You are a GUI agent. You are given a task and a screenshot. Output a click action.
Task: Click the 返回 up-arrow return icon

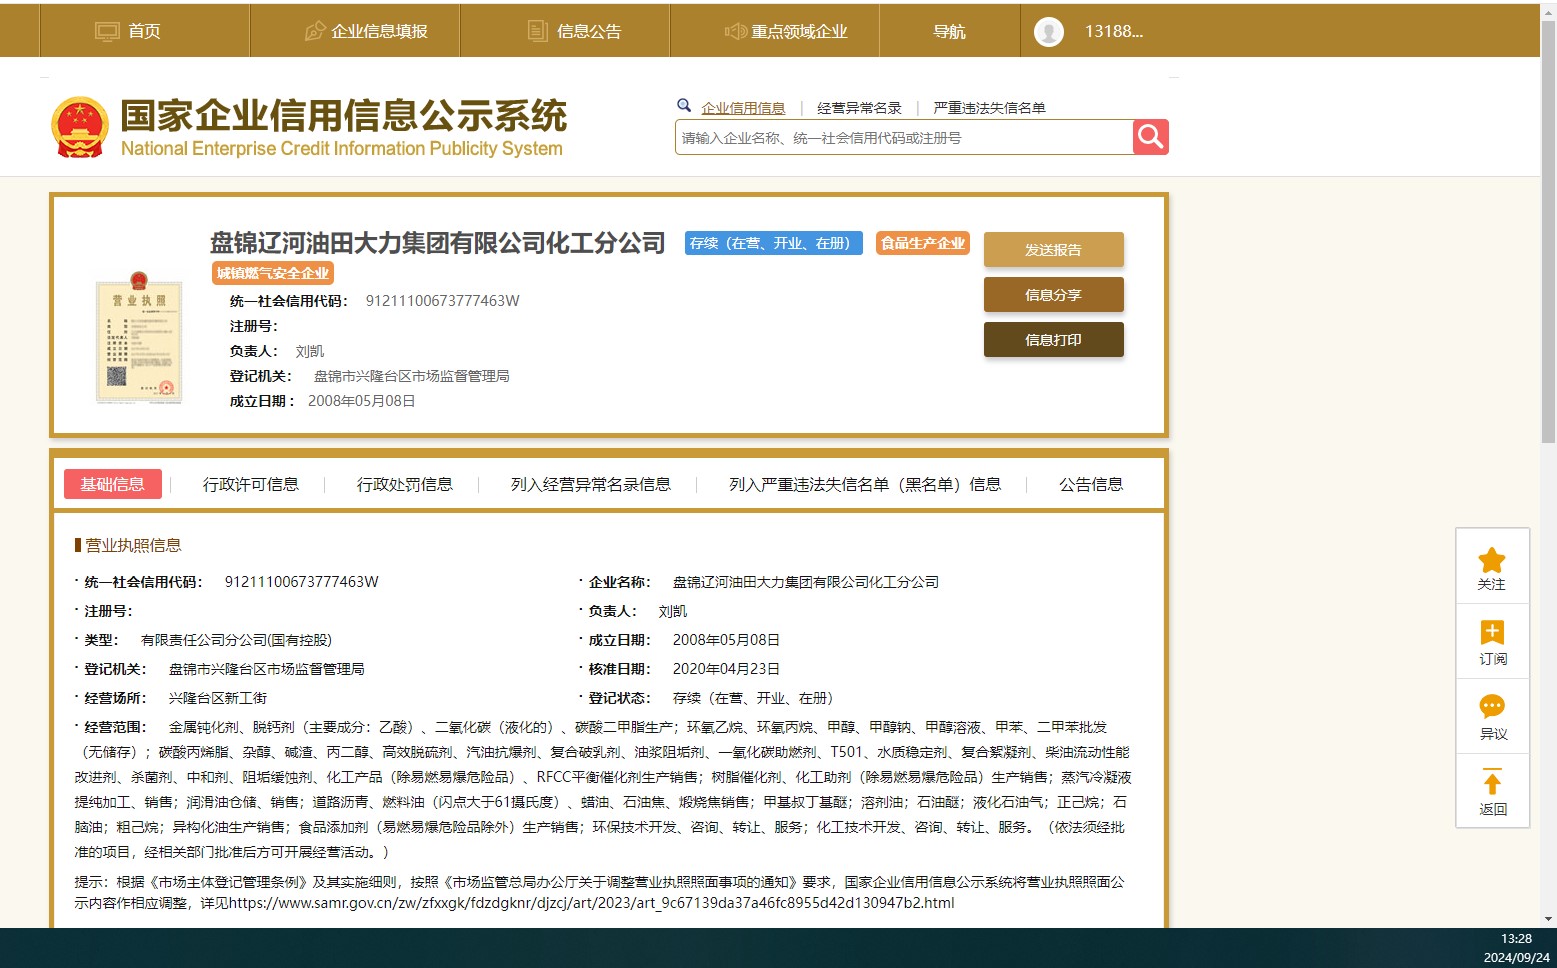tap(1492, 783)
